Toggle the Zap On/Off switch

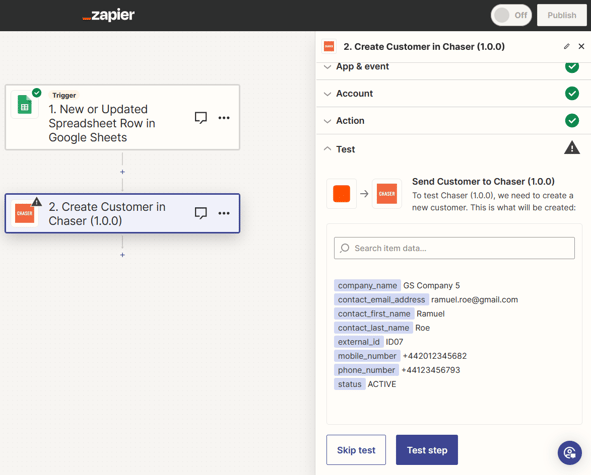pyautogui.click(x=511, y=15)
